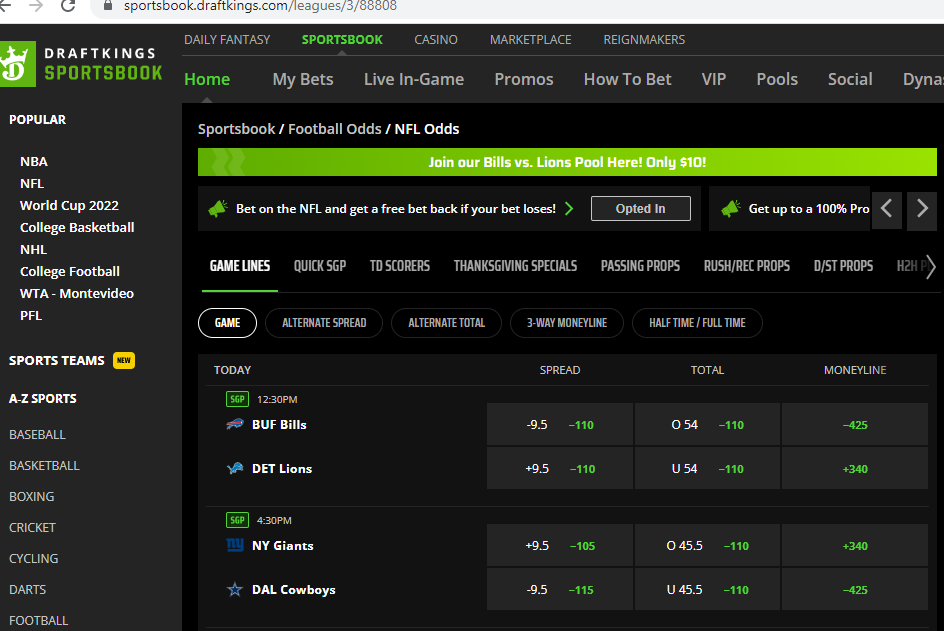Viewport: 944px width, 631px height.
Task: Select the Alternate Total filter pill
Action: click(446, 323)
